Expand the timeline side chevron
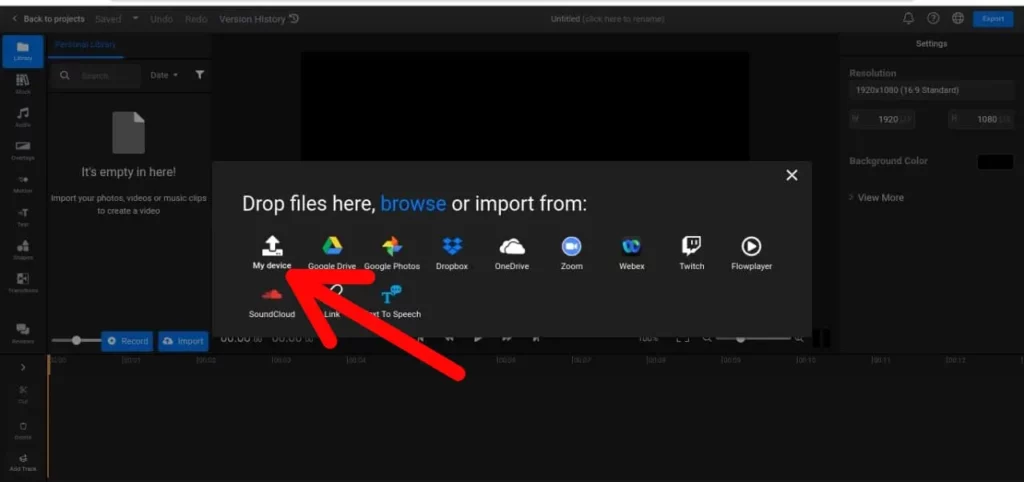1024x482 pixels. click(23, 368)
